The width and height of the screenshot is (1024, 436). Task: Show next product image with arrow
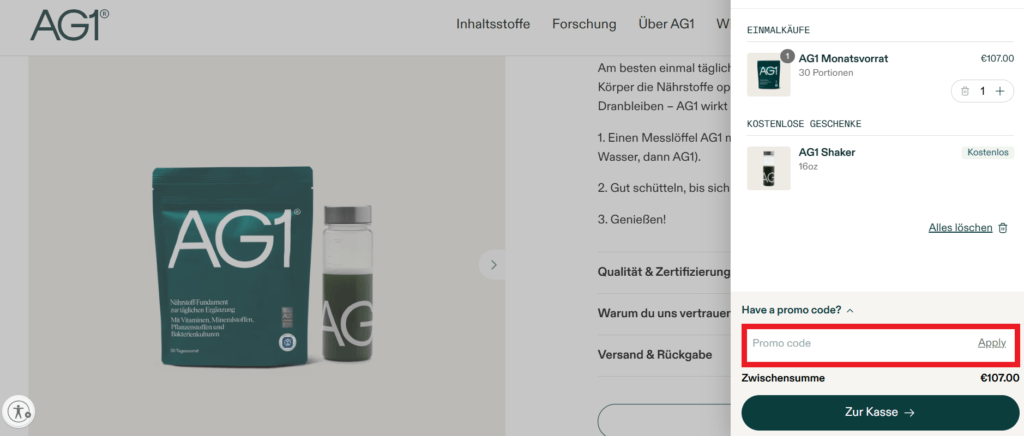click(x=493, y=264)
